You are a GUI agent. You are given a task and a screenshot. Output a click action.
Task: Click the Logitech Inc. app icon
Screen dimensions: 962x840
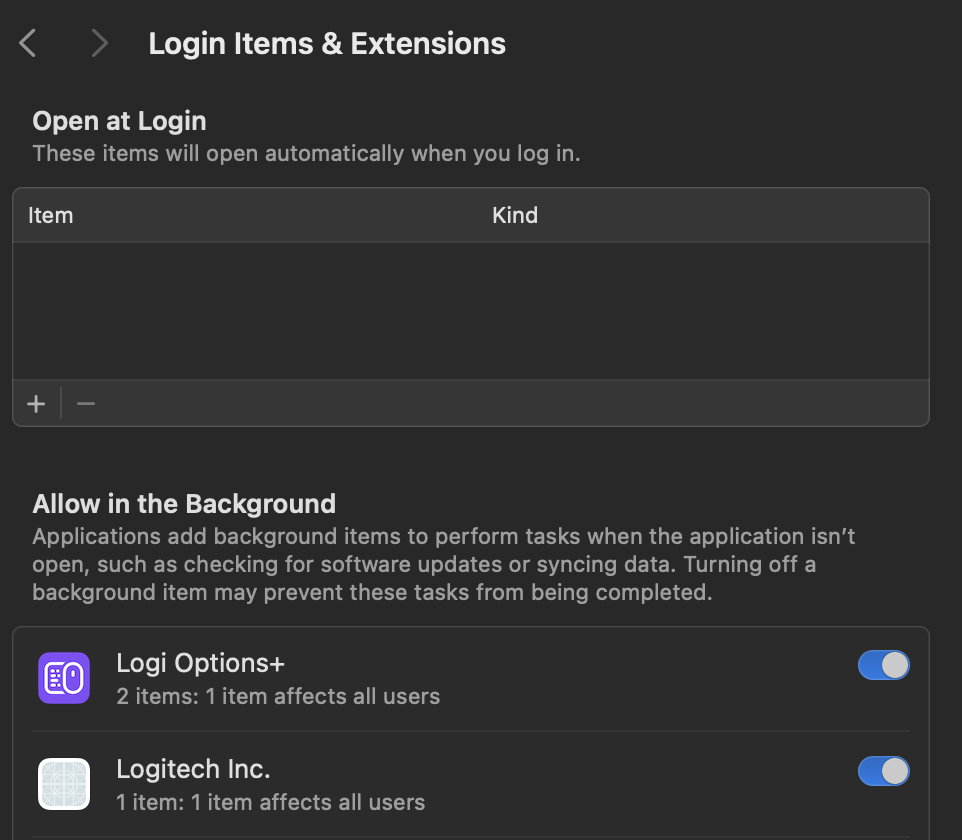click(x=64, y=784)
